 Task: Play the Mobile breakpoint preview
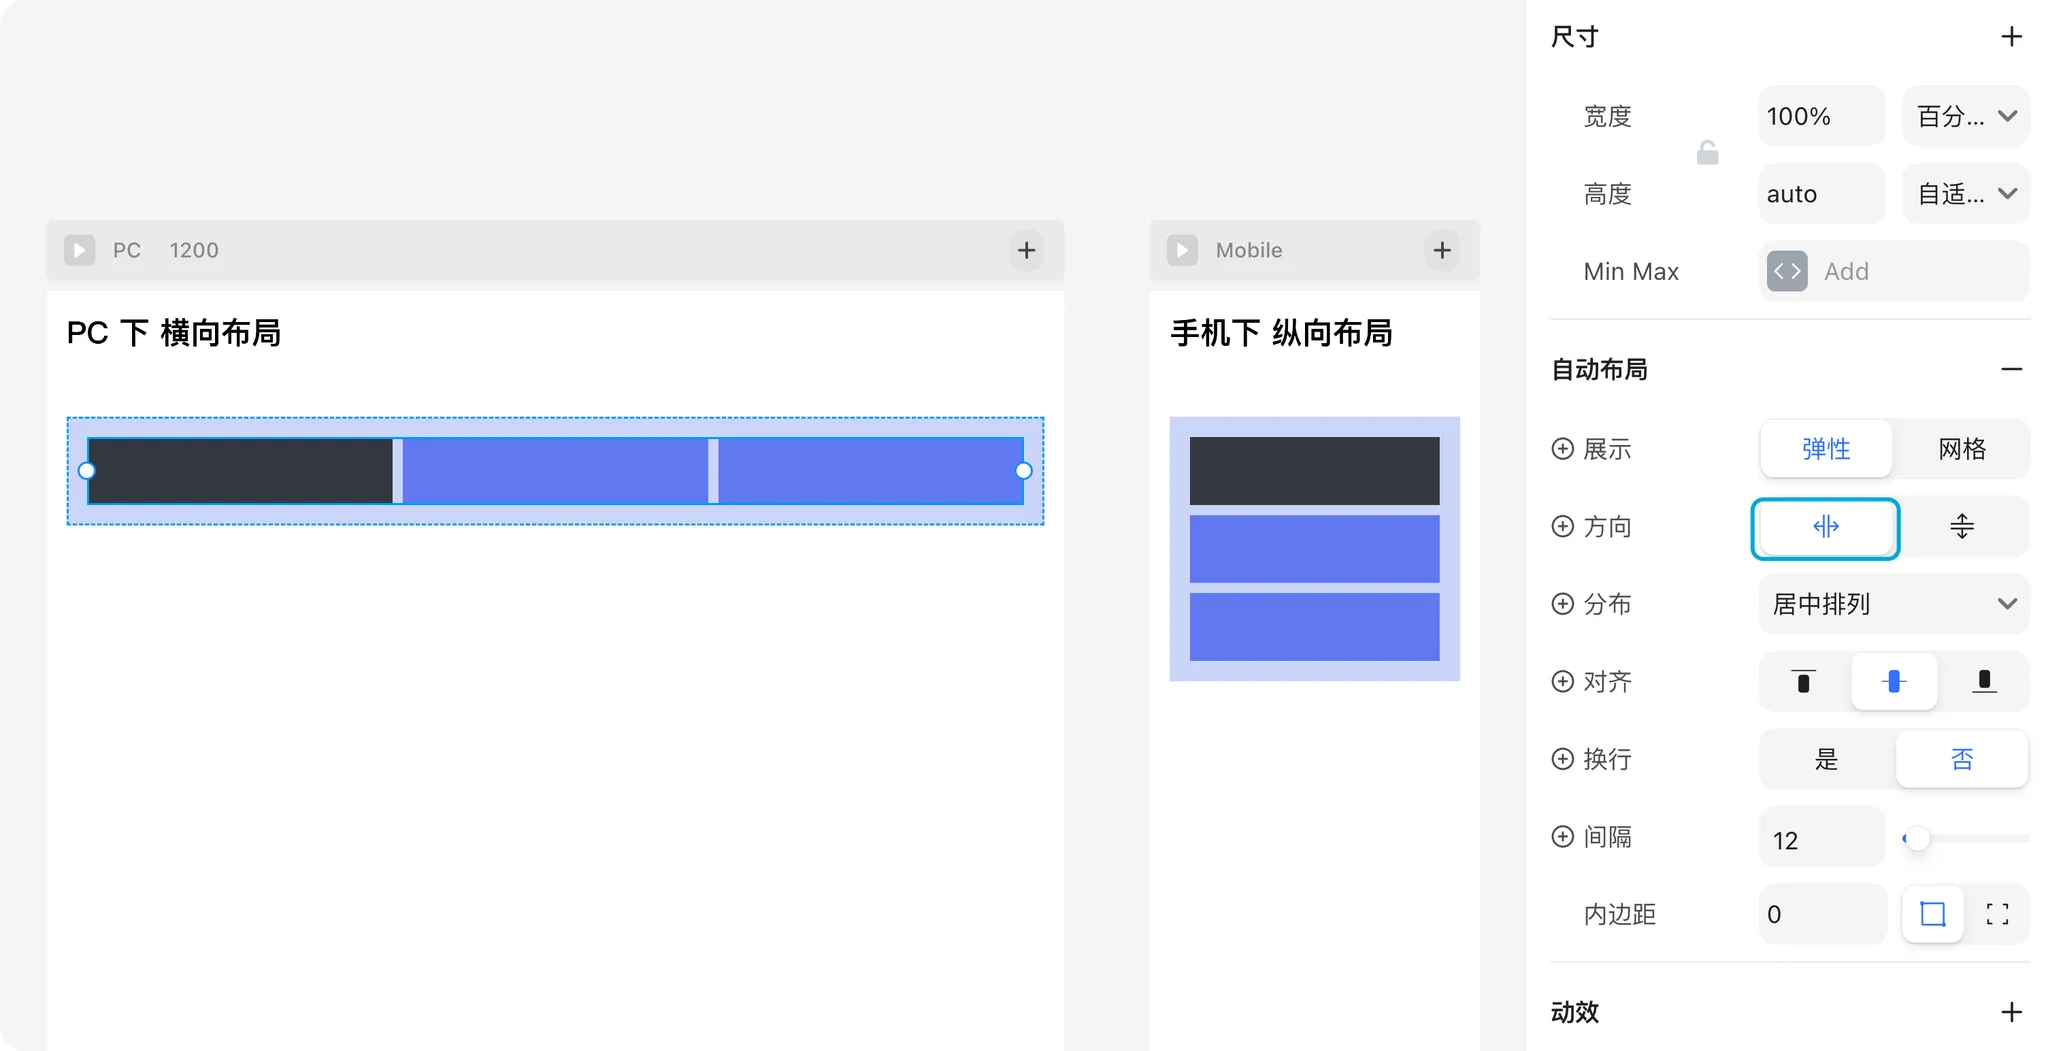click(1182, 250)
